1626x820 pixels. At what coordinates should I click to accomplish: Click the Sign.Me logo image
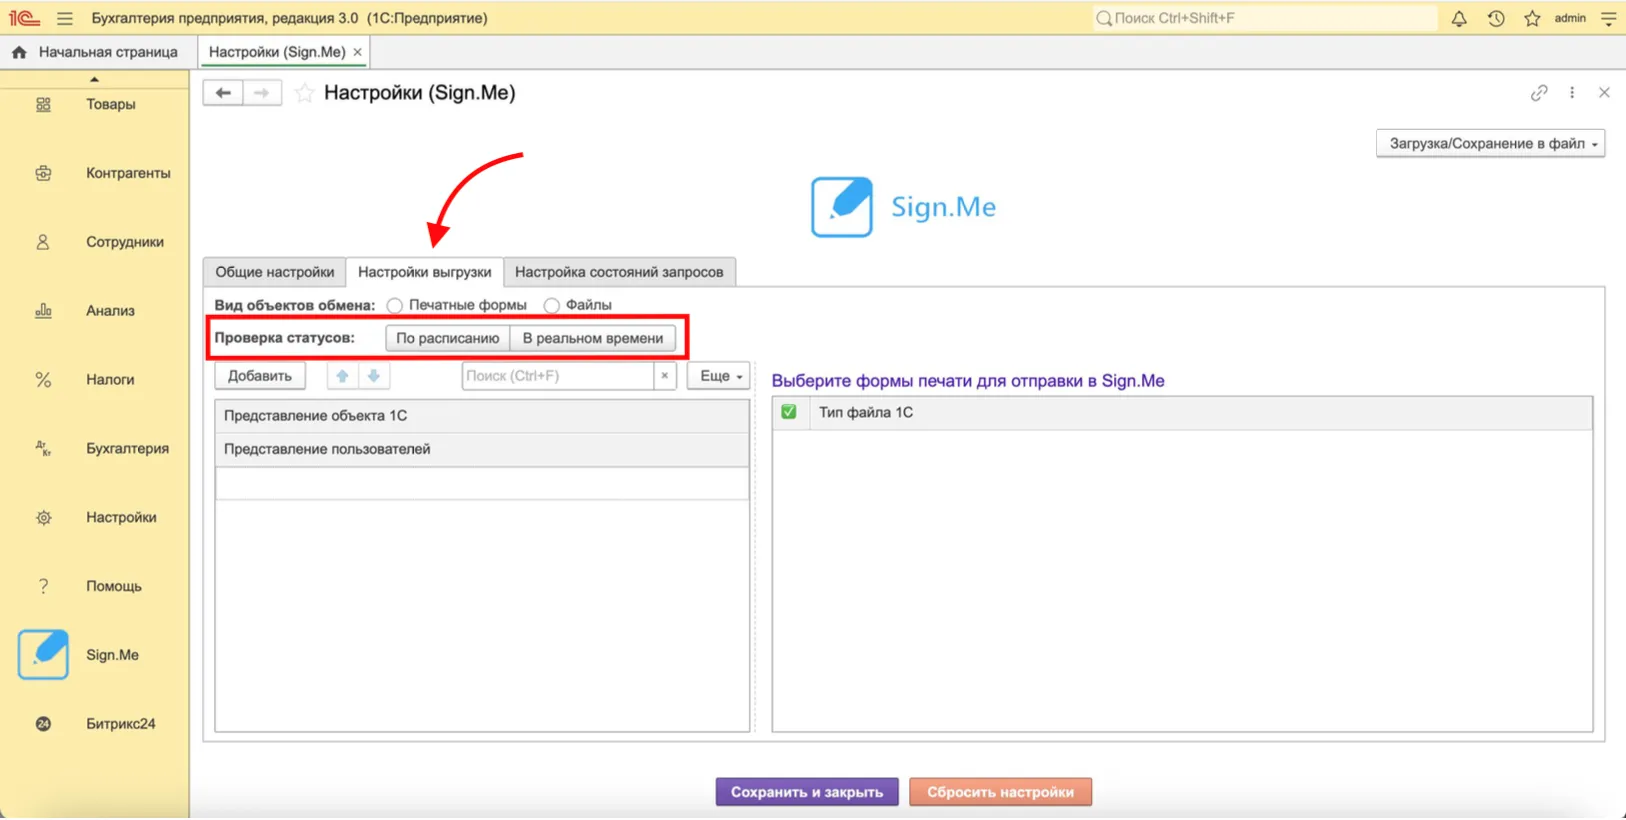(903, 207)
